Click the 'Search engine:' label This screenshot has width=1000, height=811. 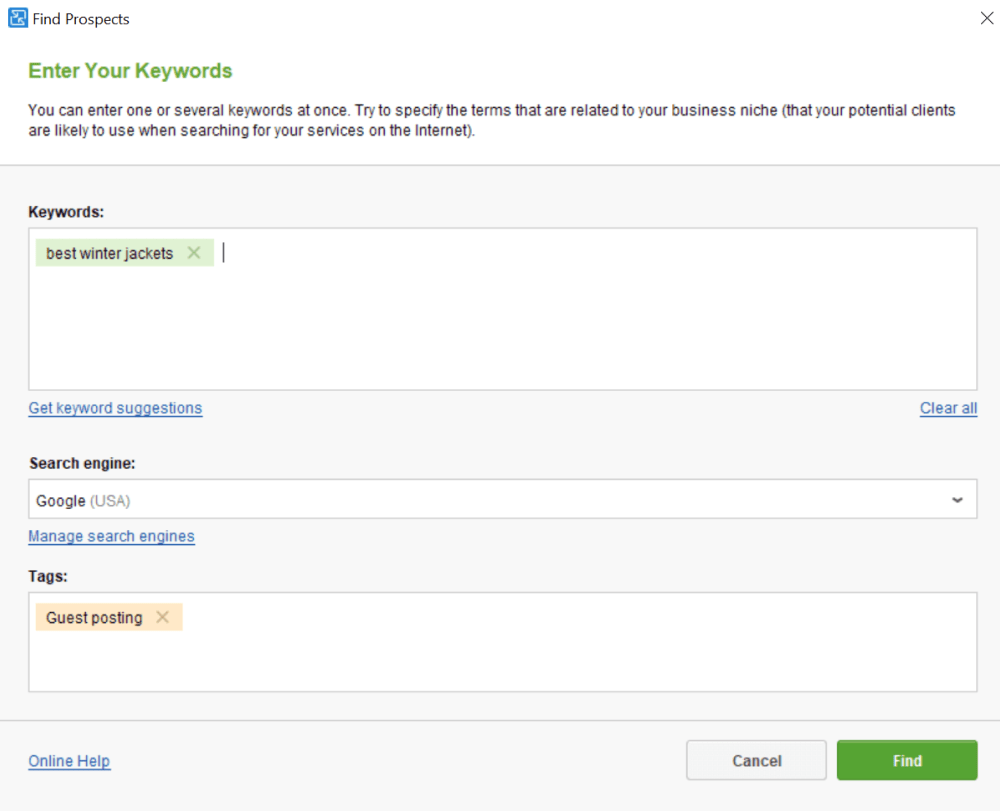82,464
